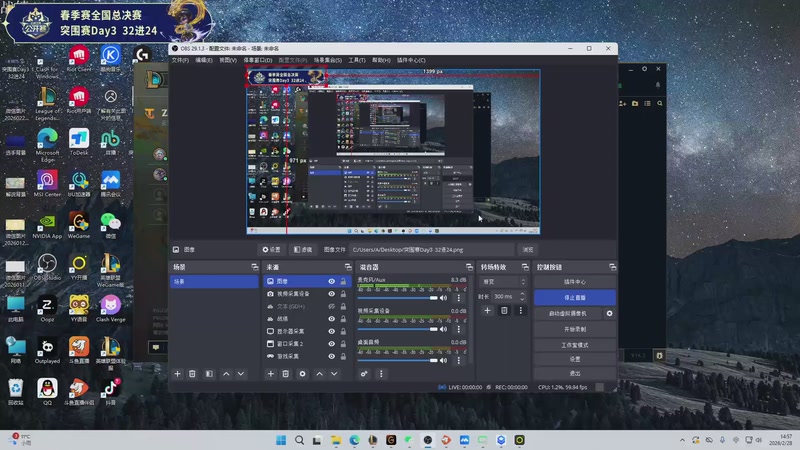Remove the selected scene with the trash icon

[x=193, y=374]
